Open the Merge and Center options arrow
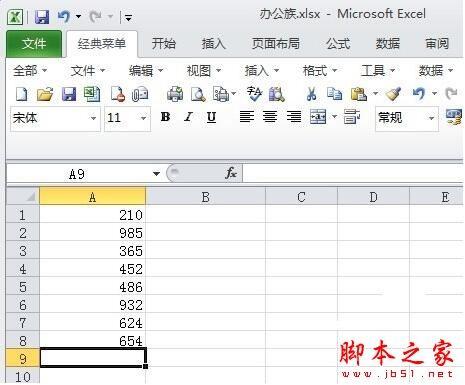This screenshot has height=385, width=465. click(x=334, y=117)
